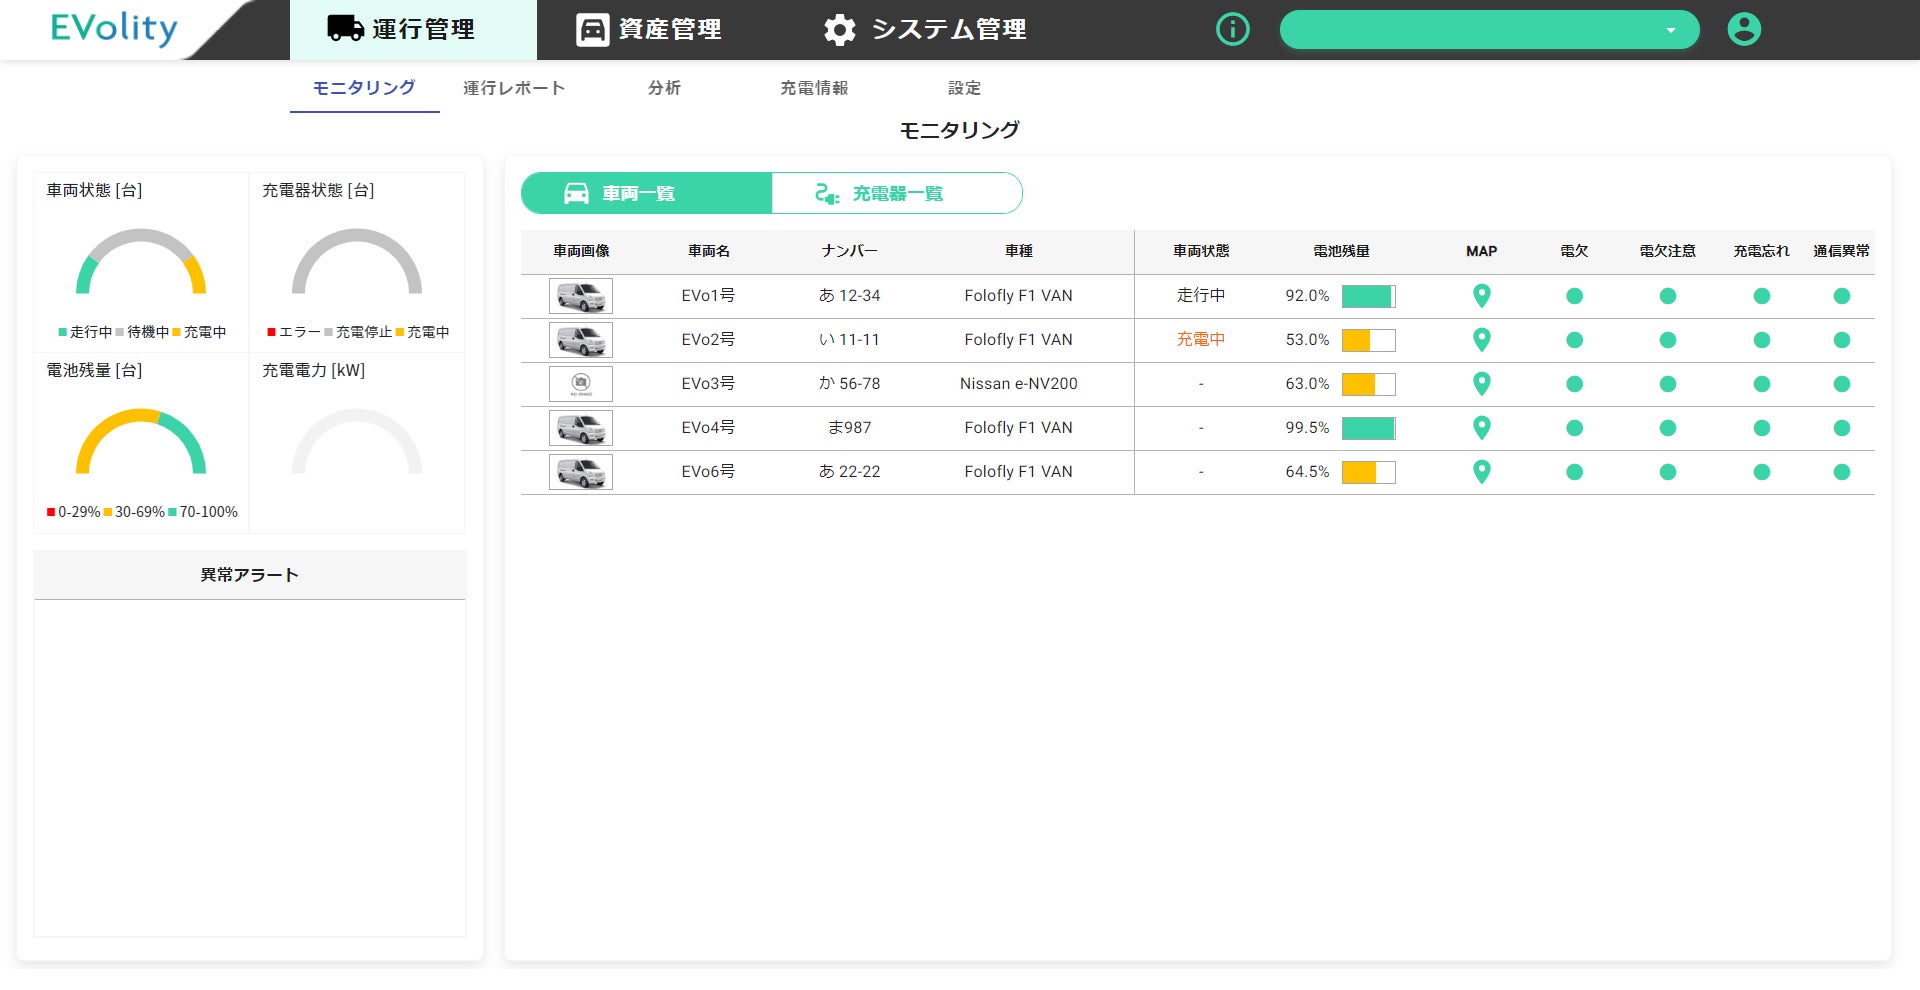Click battery bar showing 92.0%
Screen dimensions: 1920x990
tap(1368, 296)
